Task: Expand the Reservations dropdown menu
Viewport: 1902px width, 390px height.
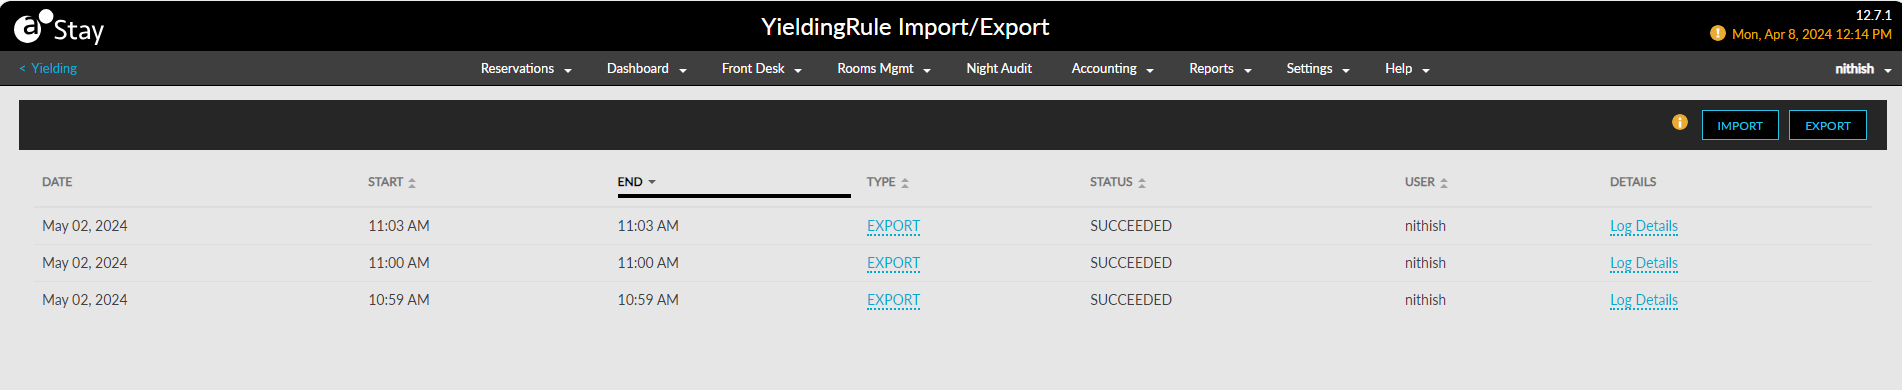Action: pyautogui.click(x=526, y=69)
